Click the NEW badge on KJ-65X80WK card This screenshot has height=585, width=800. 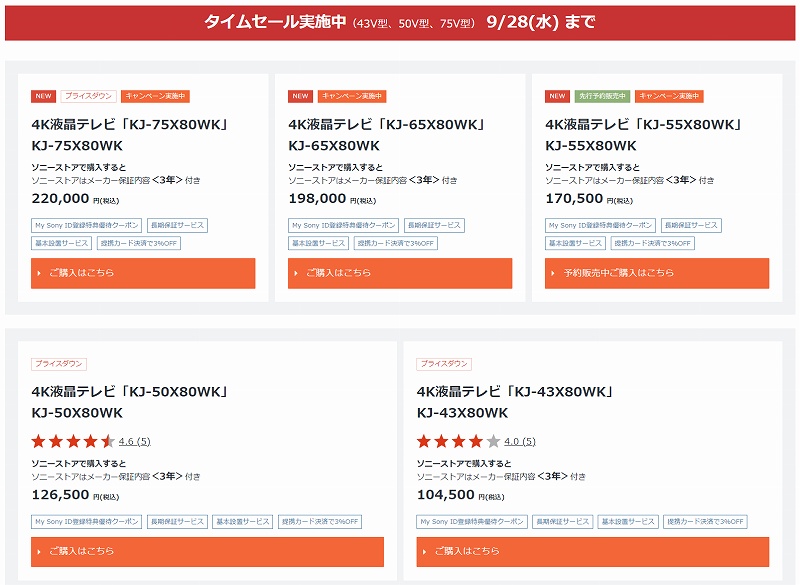tap(301, 96)
